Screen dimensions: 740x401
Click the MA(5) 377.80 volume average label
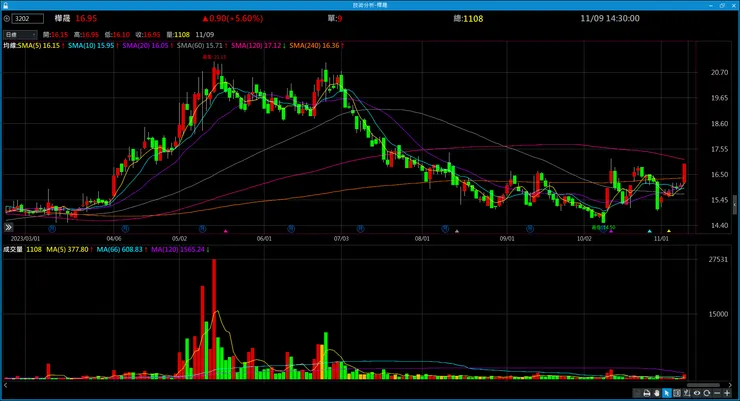(x=67, y=250)
